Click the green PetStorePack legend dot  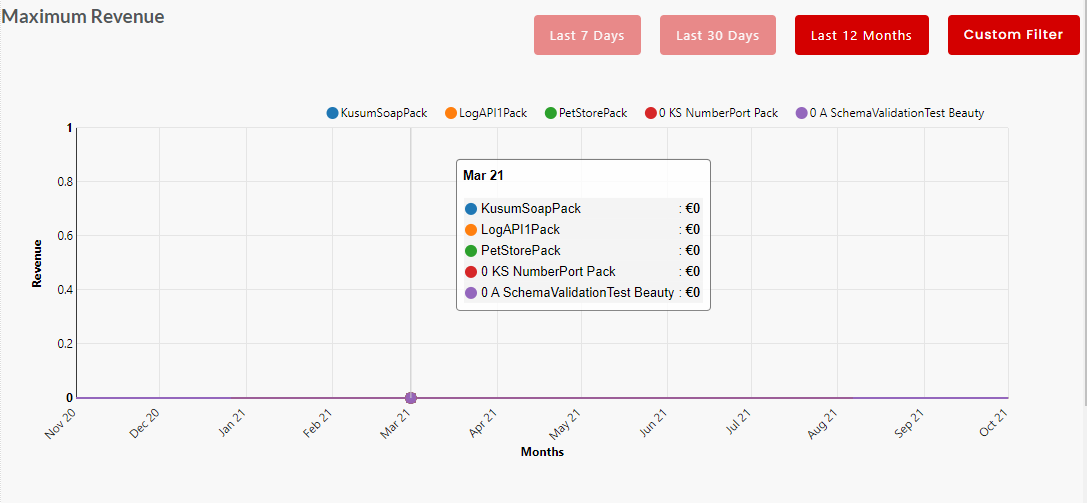tap(550, 113)
